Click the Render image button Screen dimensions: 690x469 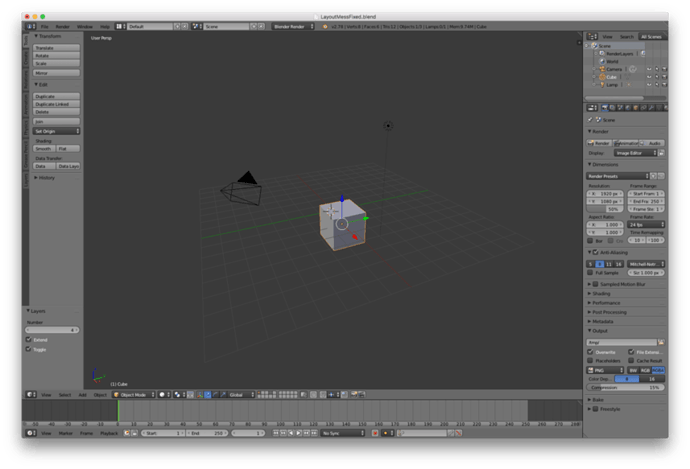[x=599, y=143]
